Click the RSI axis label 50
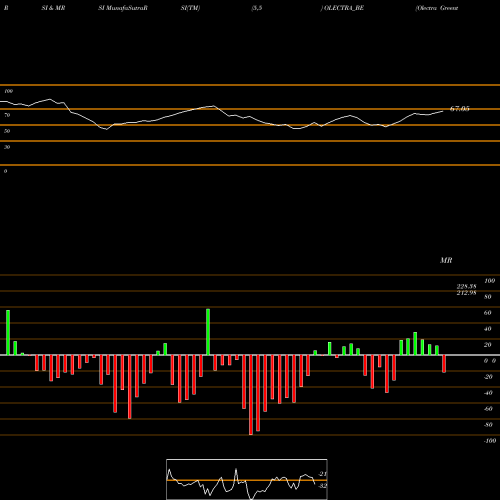The width and height of the screenshot is (500, 500). (7, 131)
